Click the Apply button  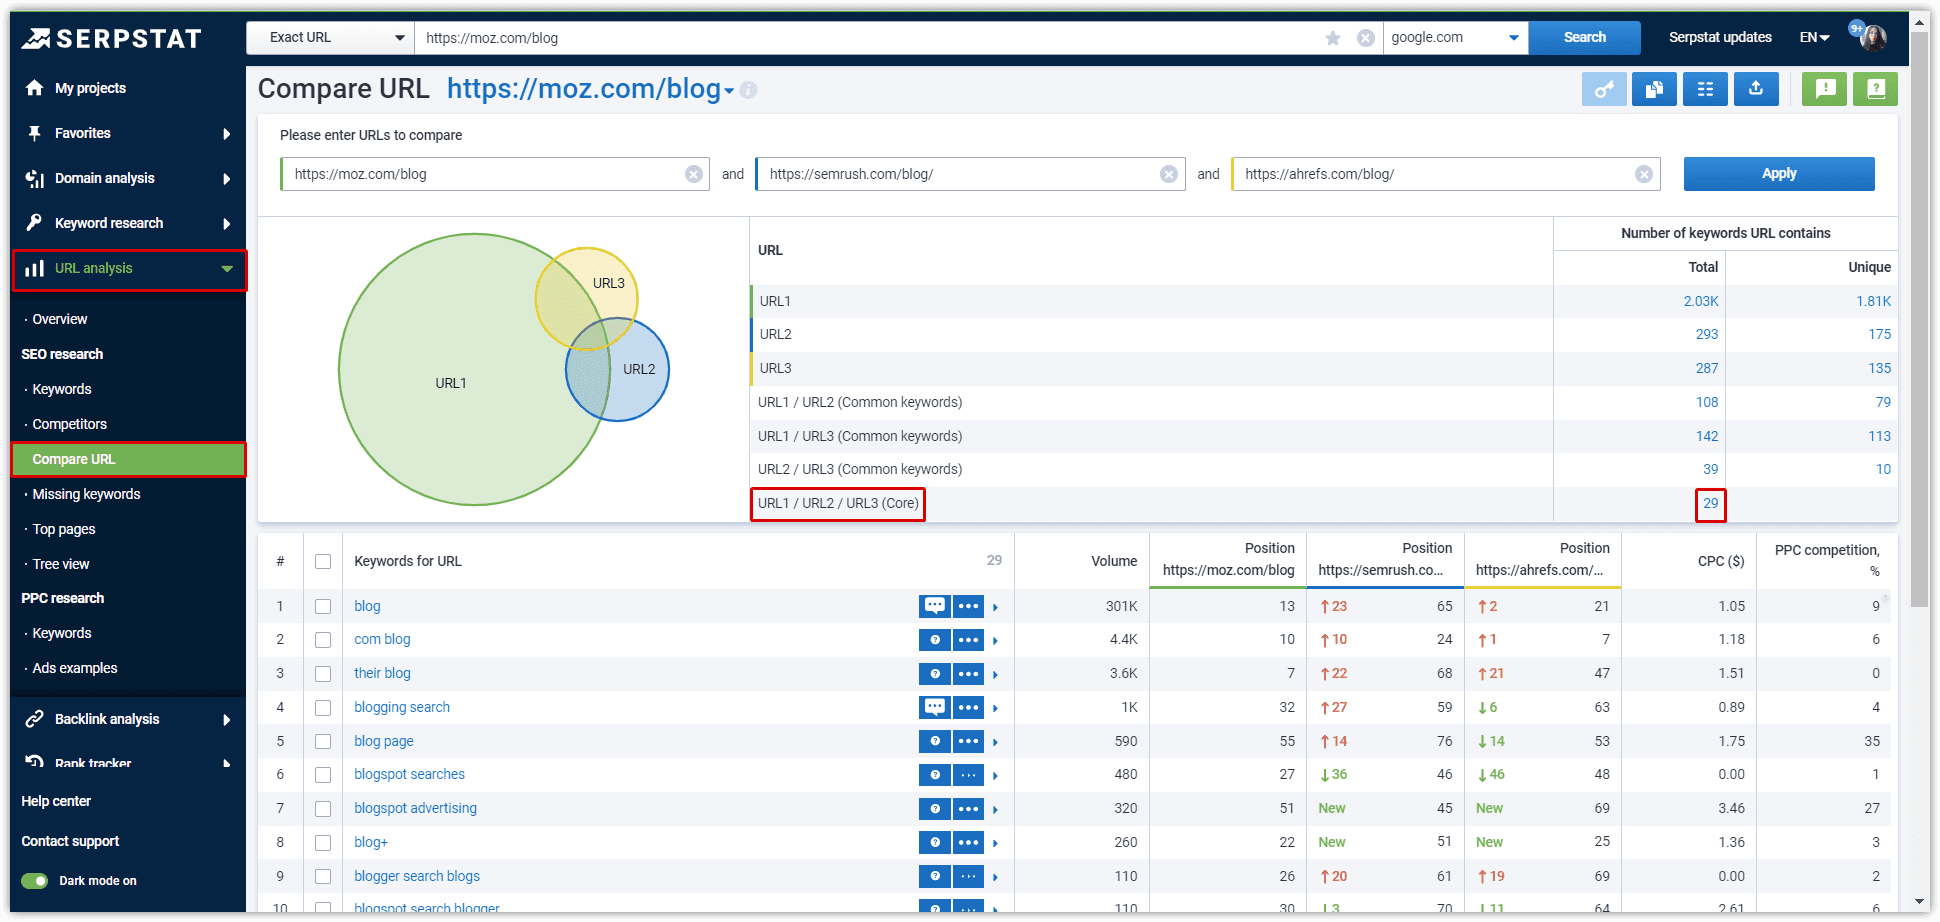tap(1779, 174)
